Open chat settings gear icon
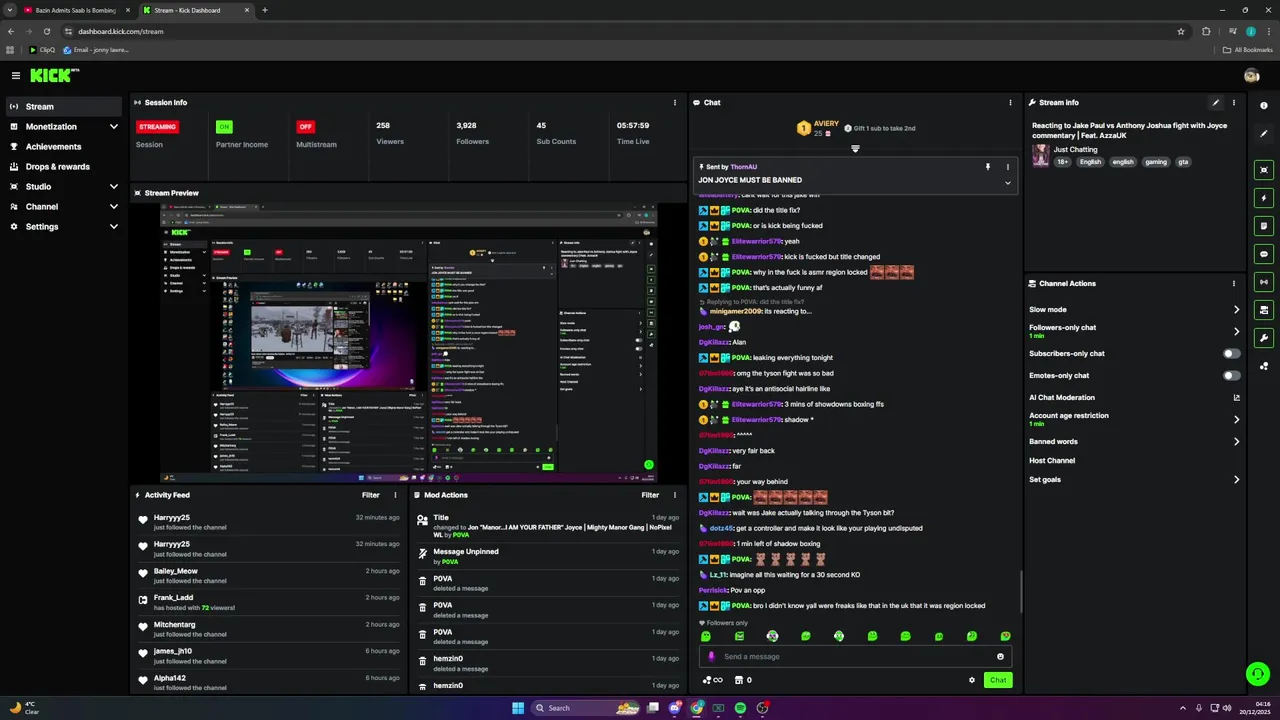 click(971, 680)
